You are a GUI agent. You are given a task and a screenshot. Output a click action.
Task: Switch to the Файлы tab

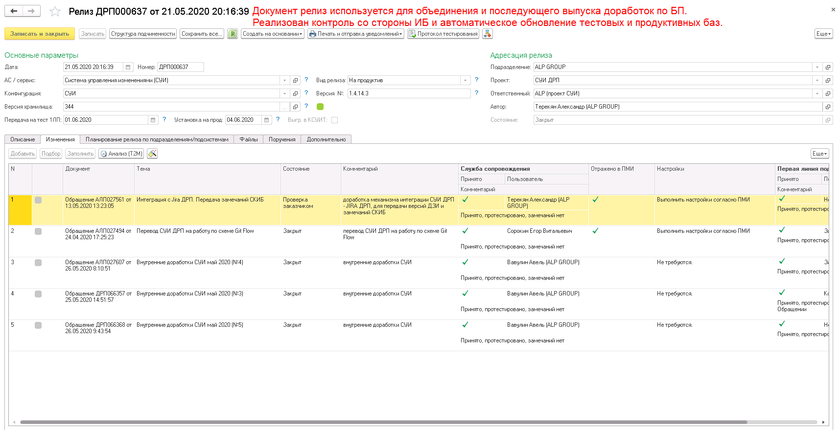pos(248,140)
